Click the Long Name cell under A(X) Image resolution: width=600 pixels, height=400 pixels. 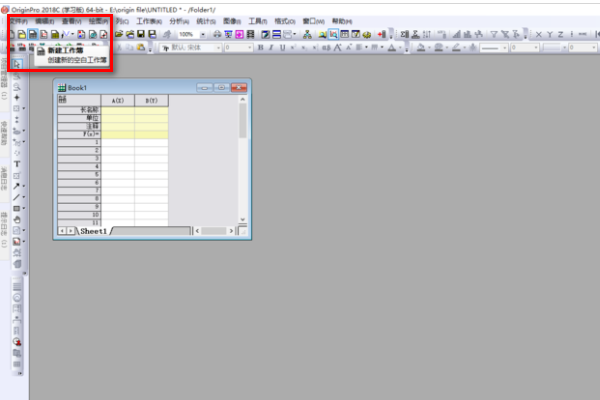(x=117, y=110)
